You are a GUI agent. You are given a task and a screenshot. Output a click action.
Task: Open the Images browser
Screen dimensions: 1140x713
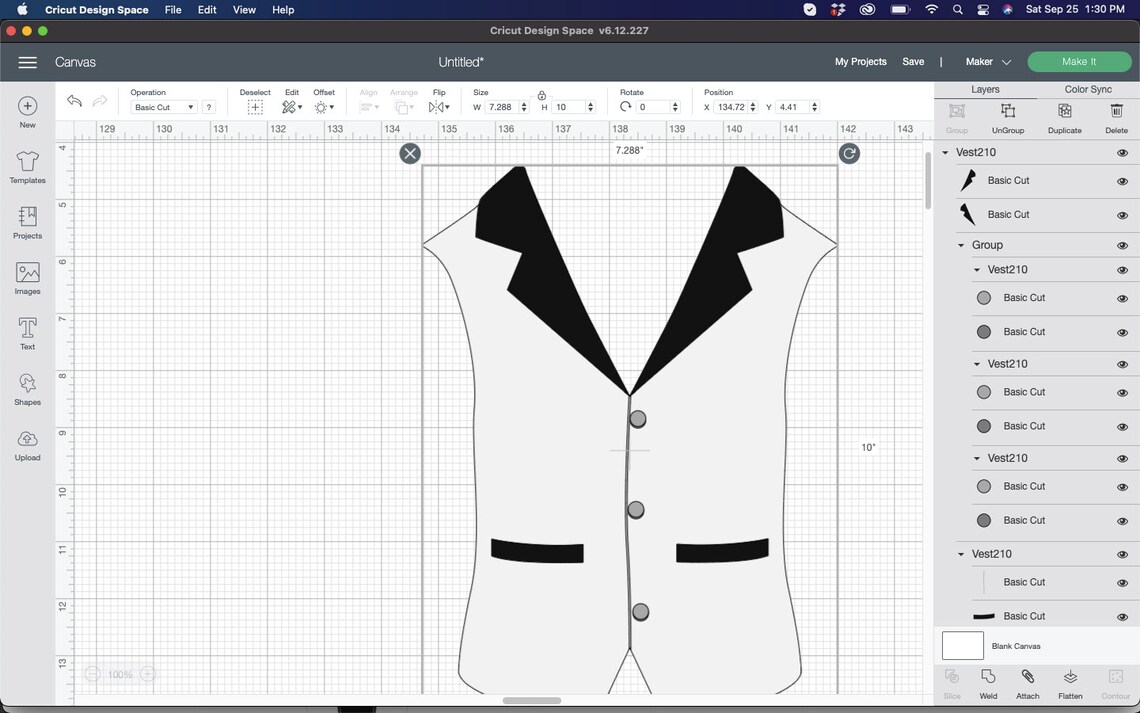[27, 277]
